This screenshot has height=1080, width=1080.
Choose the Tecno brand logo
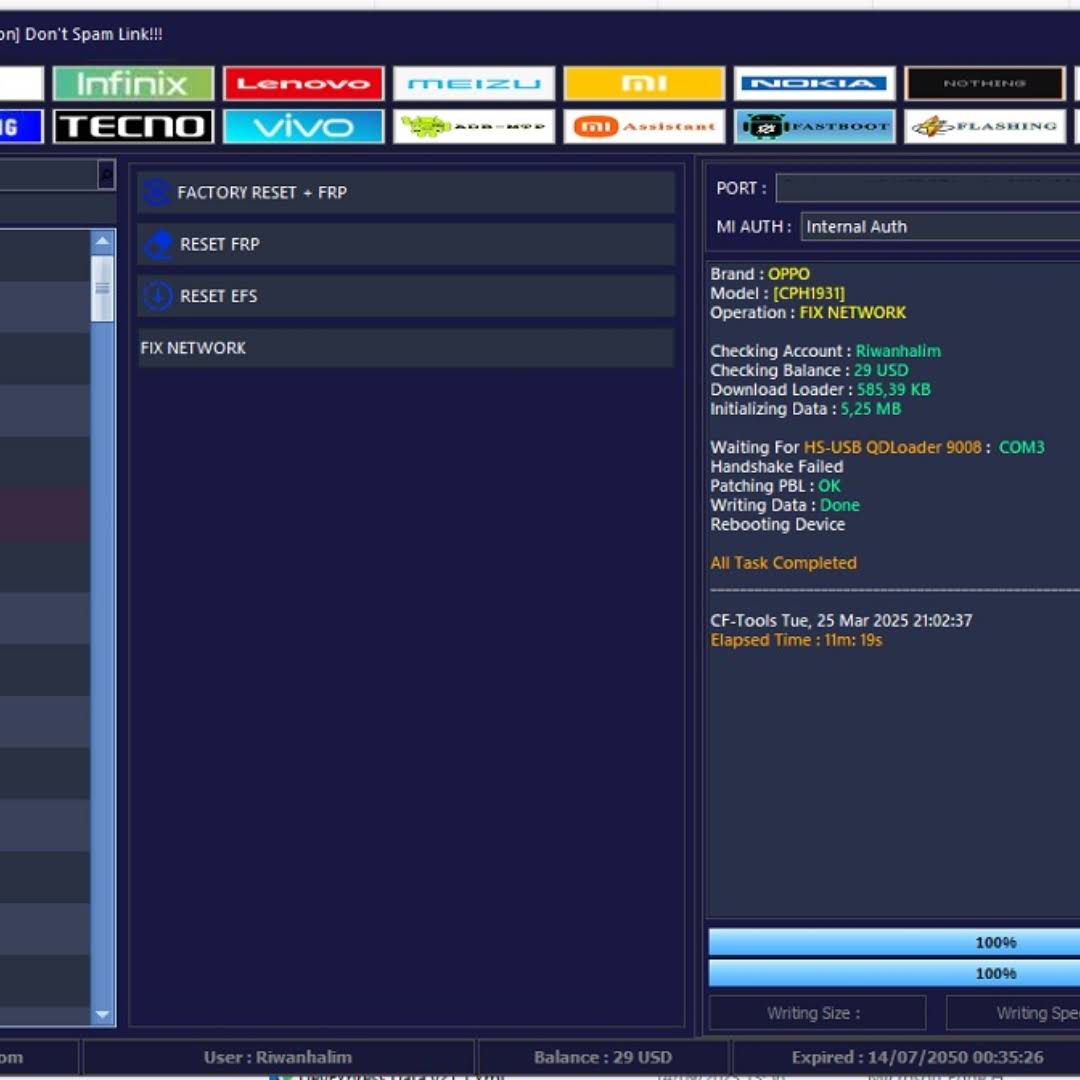tap(133, 127)
